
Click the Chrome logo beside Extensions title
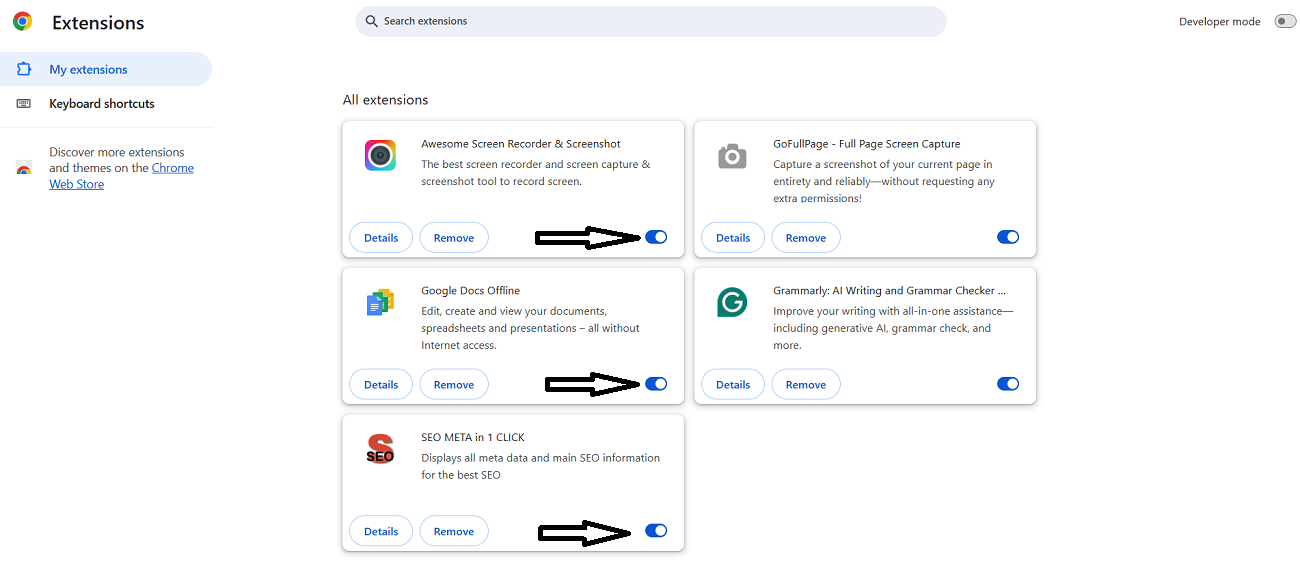click(x=22, y=21)
